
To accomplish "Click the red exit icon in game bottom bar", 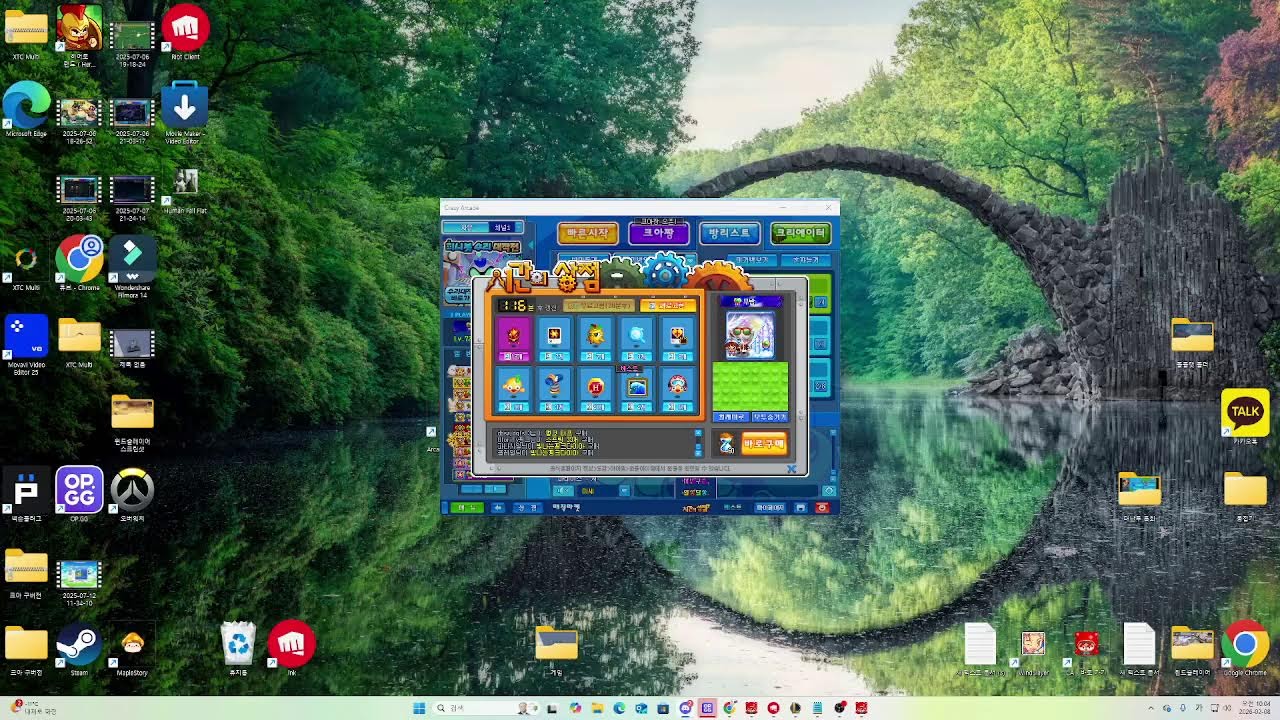I will pyautogui.click(x=822, y=507).
